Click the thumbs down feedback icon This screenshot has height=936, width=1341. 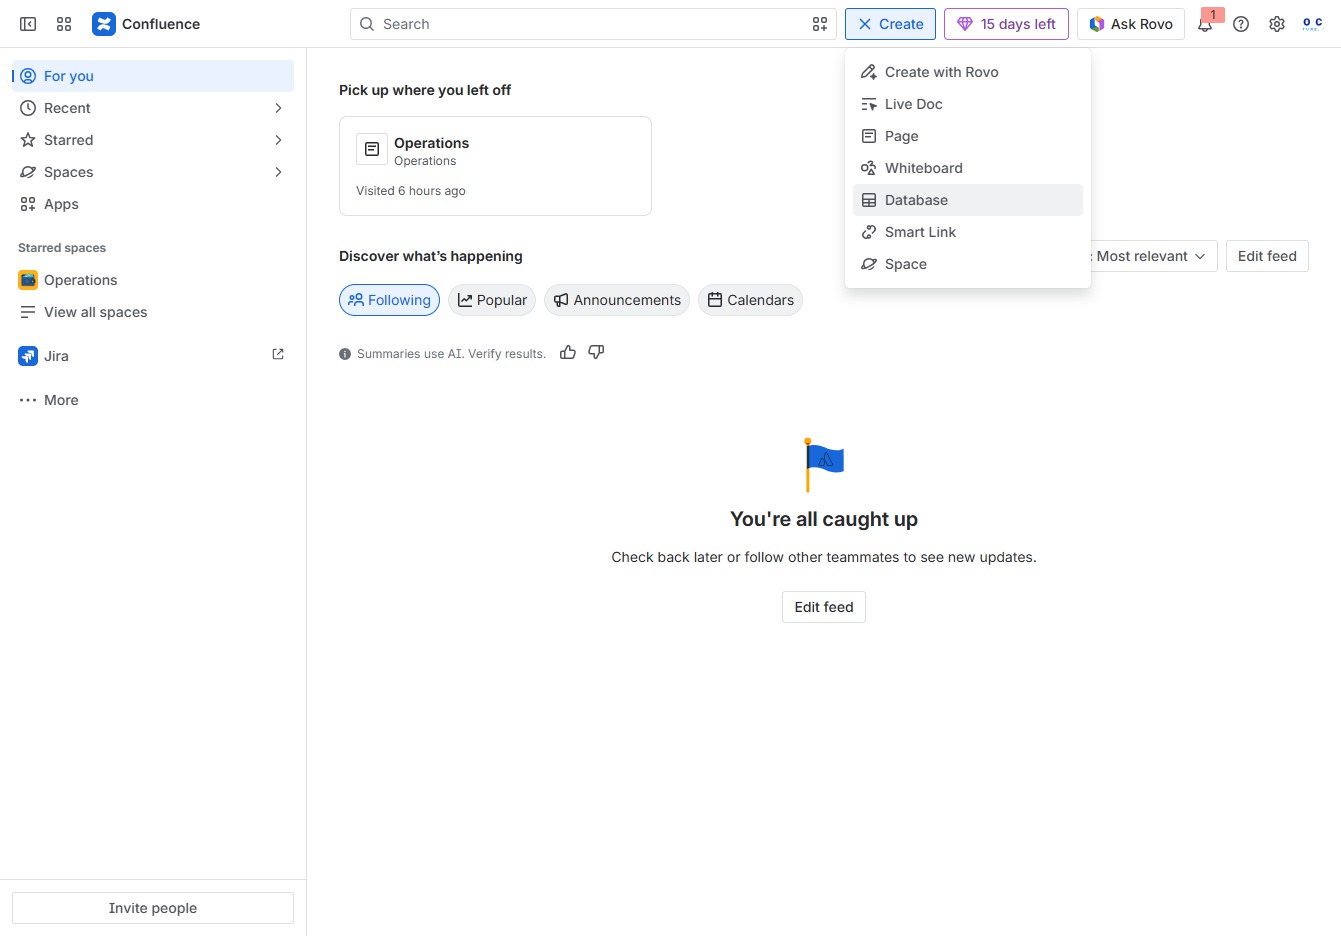pyautogui.click(x=596, y=352)
